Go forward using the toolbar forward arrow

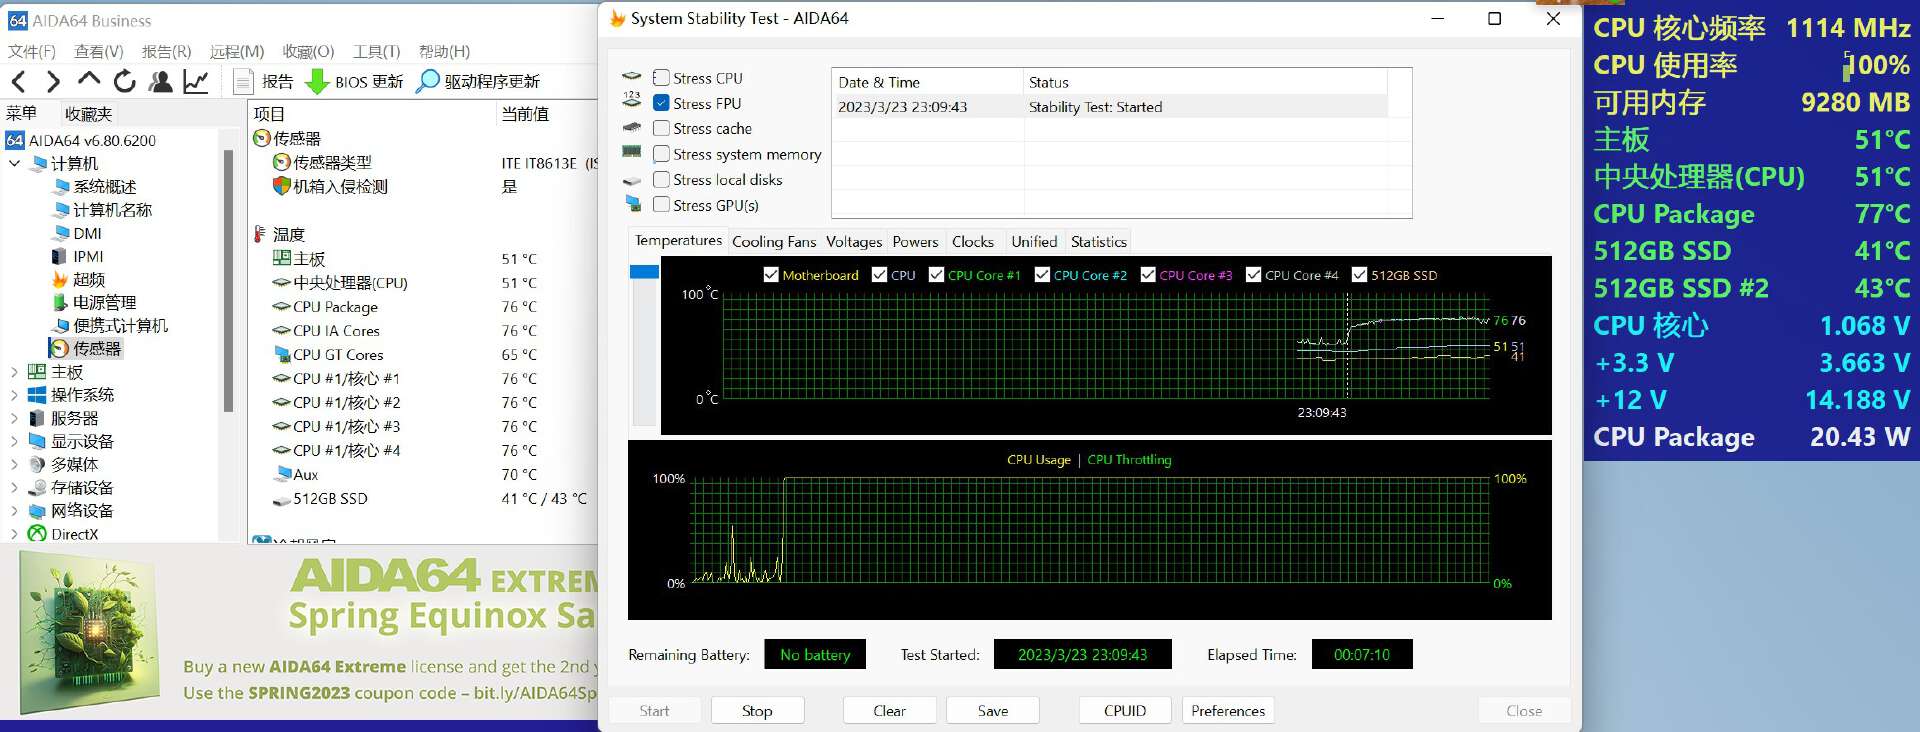pos(53,81)
